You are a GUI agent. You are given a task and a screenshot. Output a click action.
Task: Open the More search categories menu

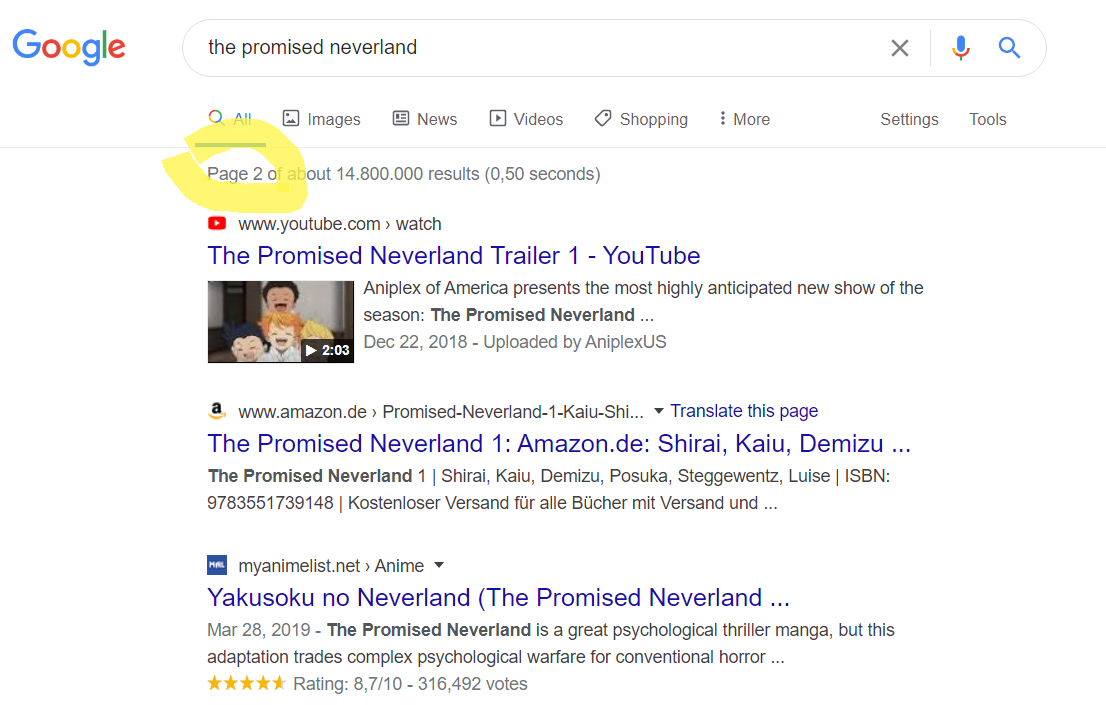744,119
